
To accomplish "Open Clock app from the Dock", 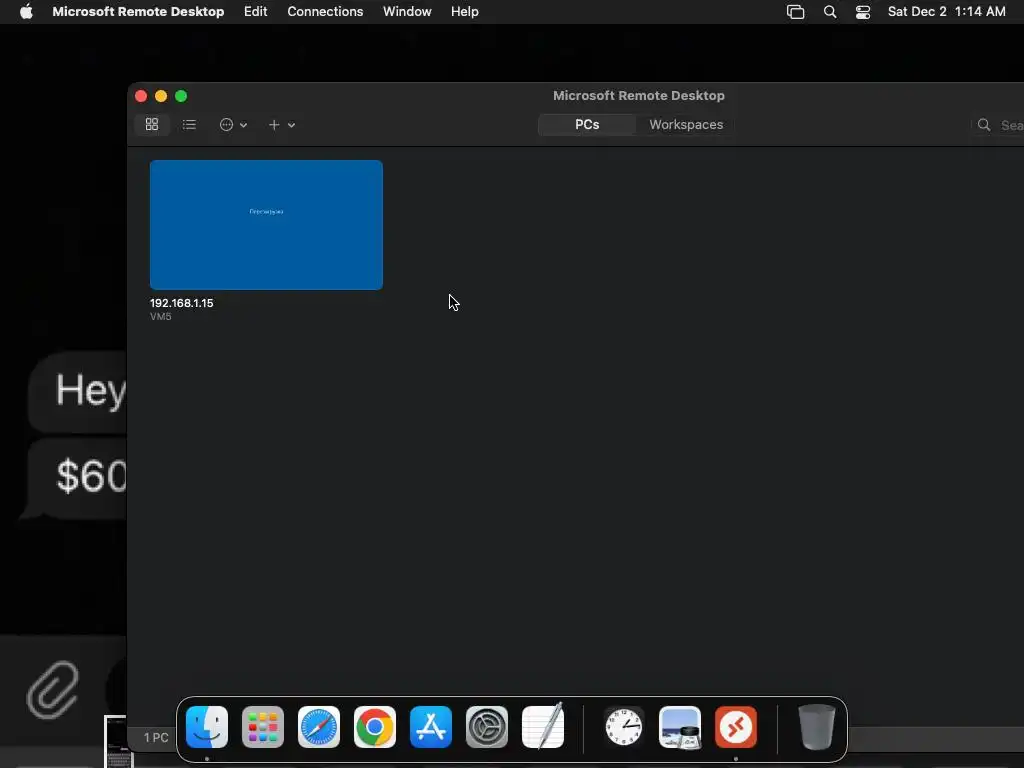I will point(624,727).
